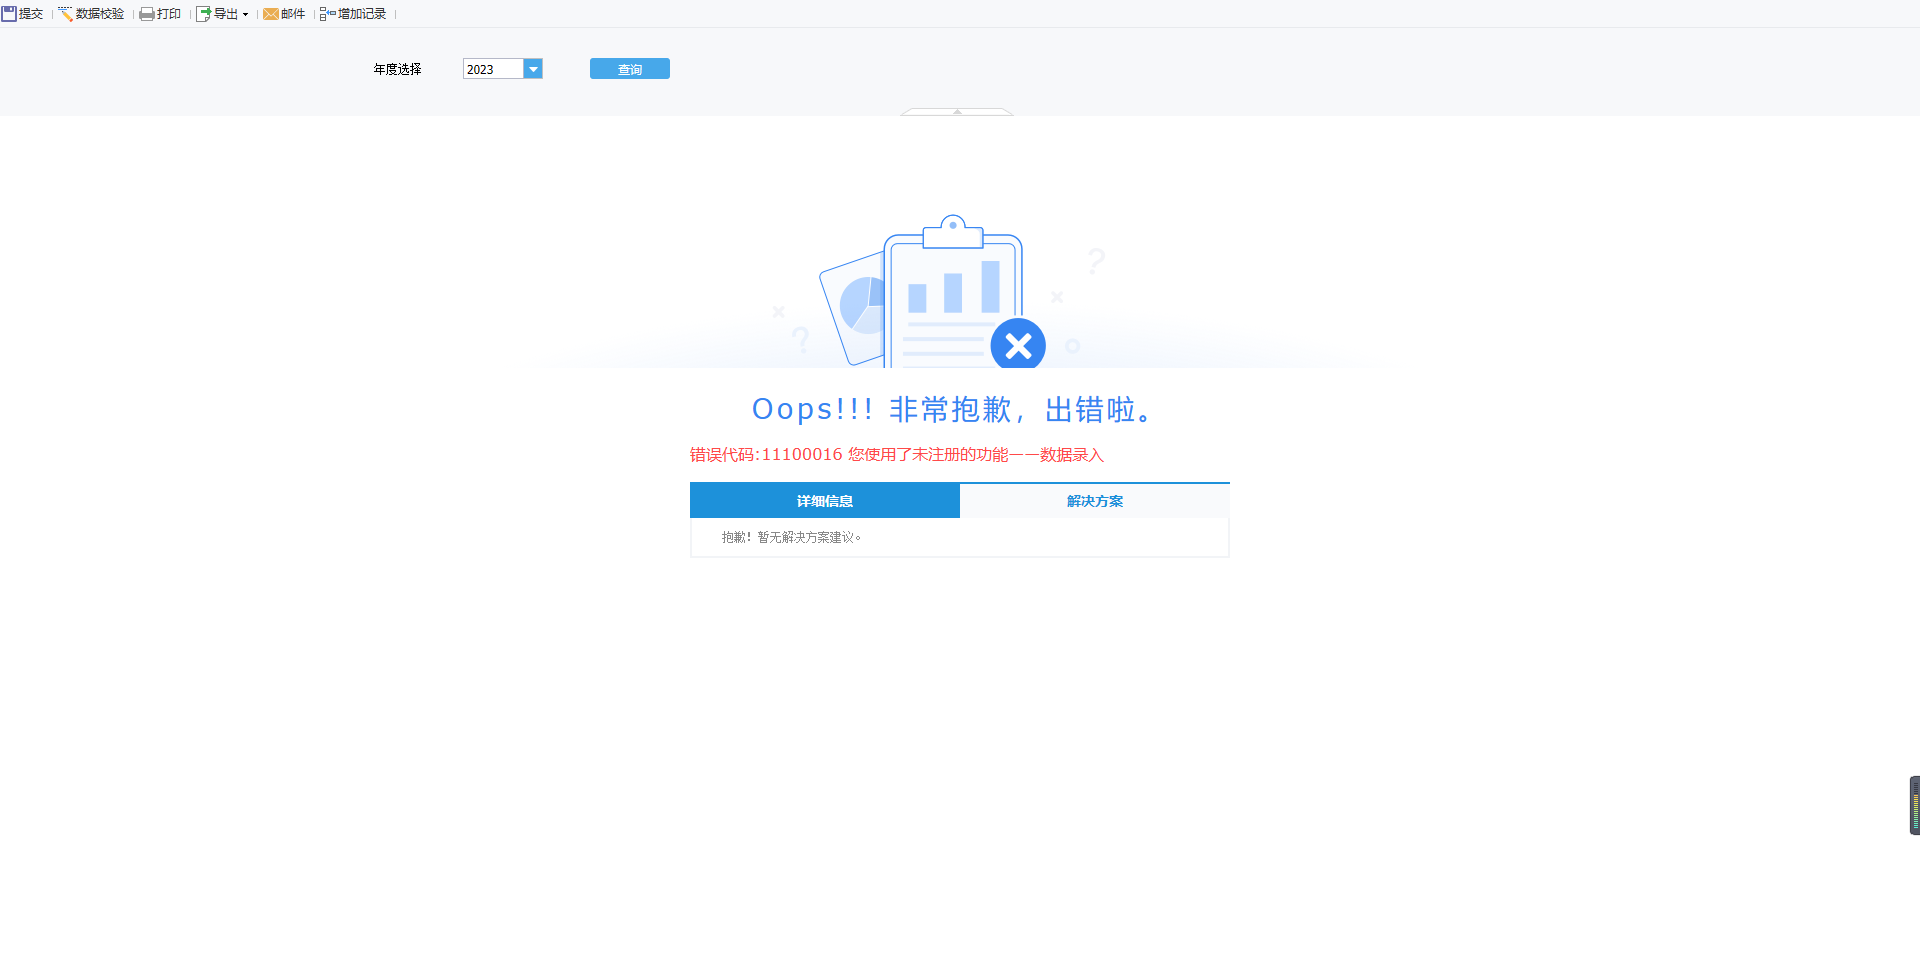Click the 年度选择 label
This screenshot has height=969, width=1920.
pos(398,69)
